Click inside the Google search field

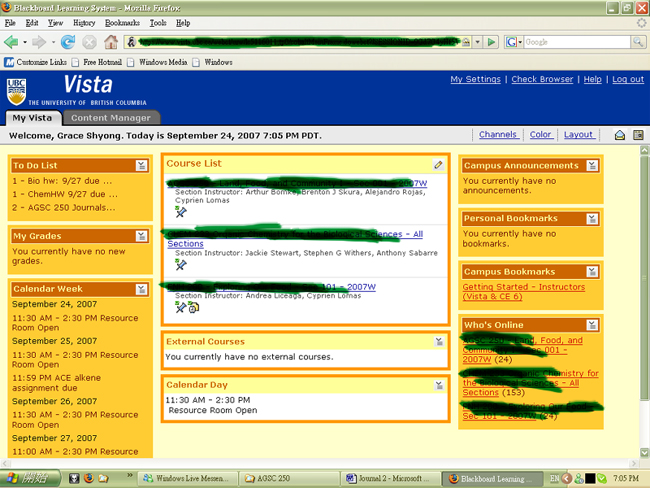point(577,42)
